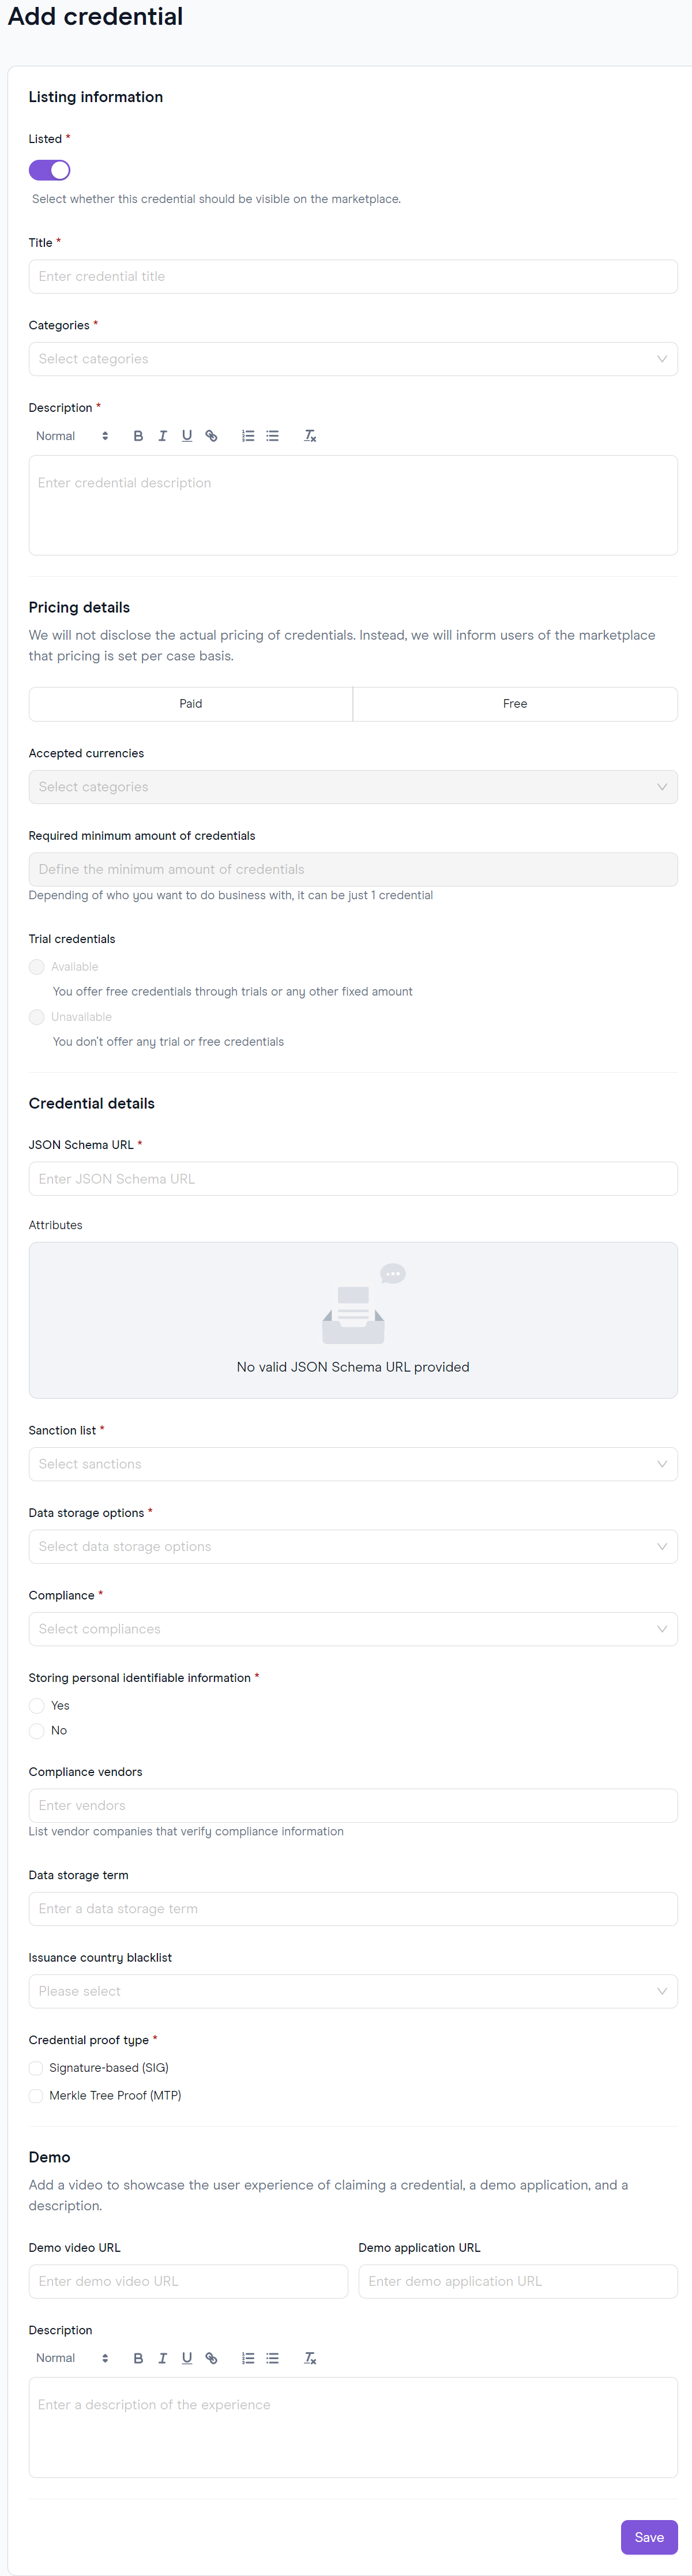Click Bold icon in Demo description toolbar
Image resolution: width=692 pixels, height=2576 pixels.
coord(138,2358)
